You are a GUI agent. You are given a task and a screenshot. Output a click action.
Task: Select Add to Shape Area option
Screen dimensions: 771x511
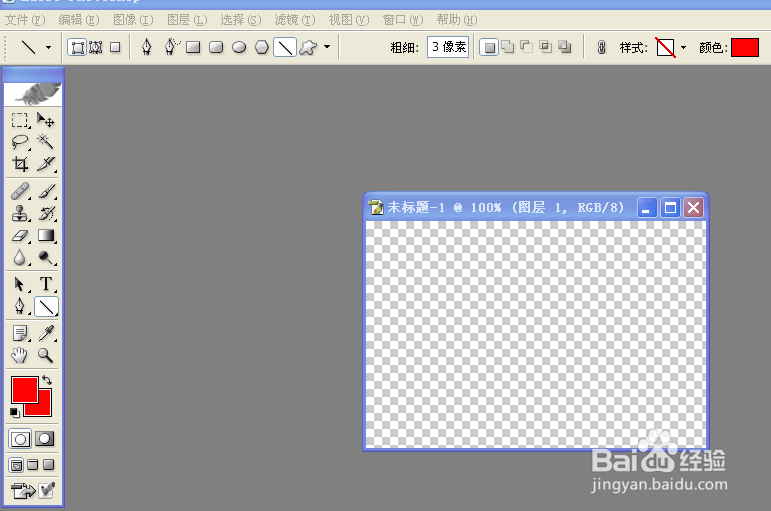click(x=507, y=47)
